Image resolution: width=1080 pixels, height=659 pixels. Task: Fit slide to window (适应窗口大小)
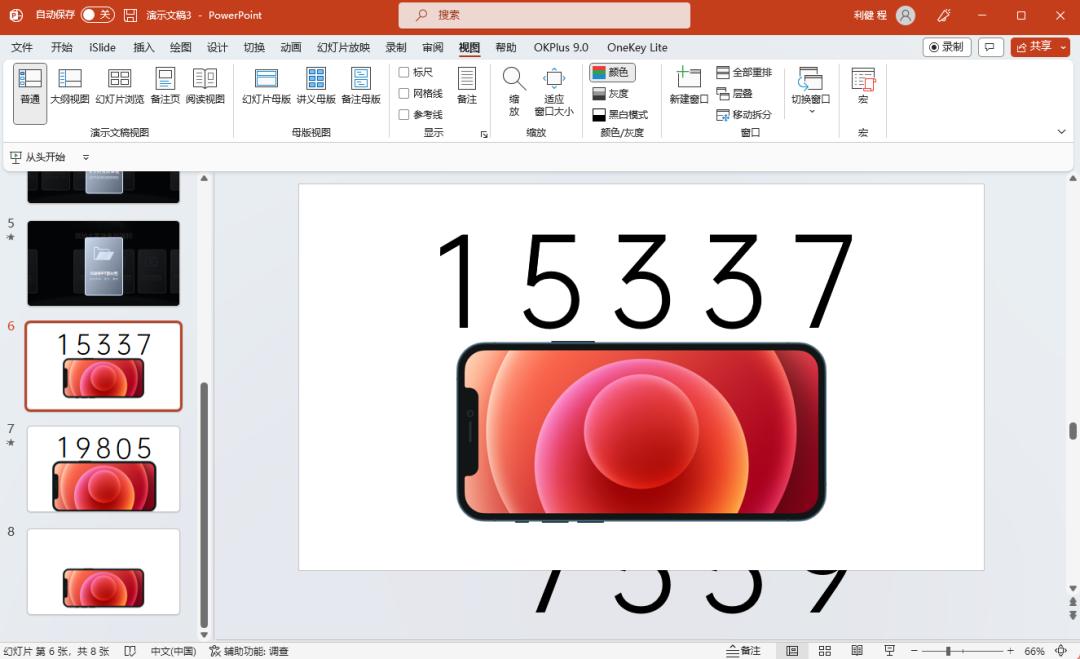pos(554,91)
